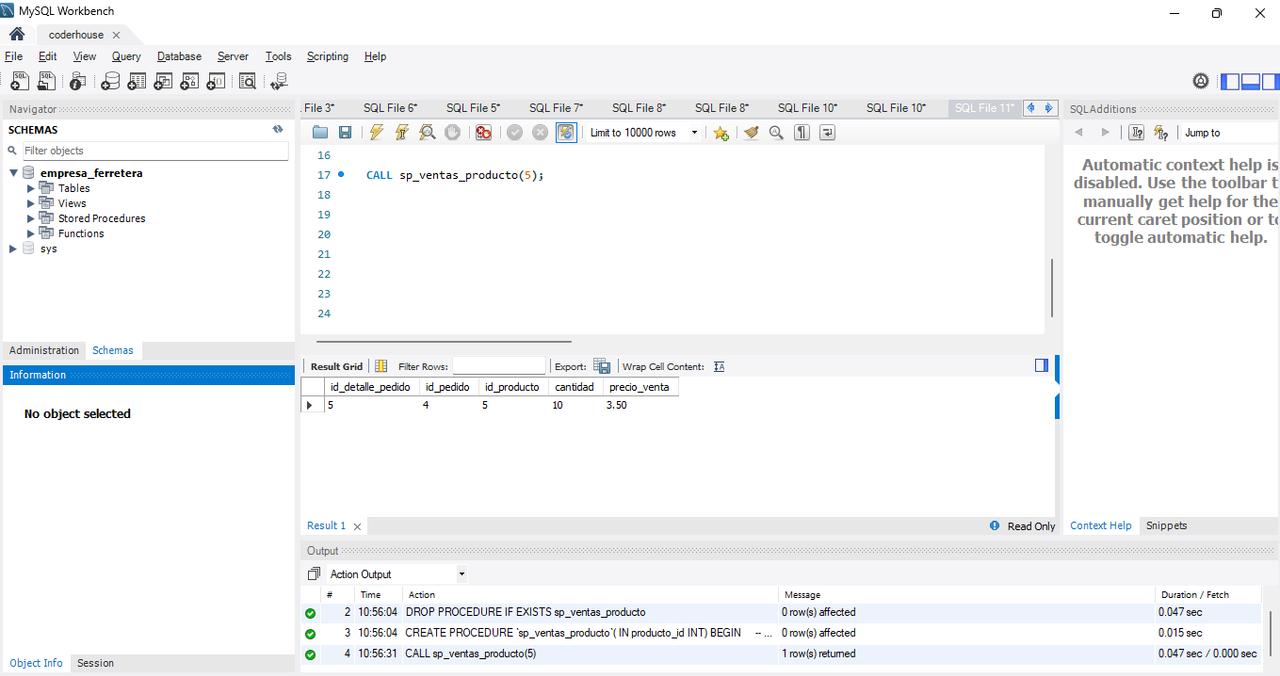This screenshot has width=1280, height=676.
Task: Toggle Wrap Cell Content
Action: [x=719, y=366]
